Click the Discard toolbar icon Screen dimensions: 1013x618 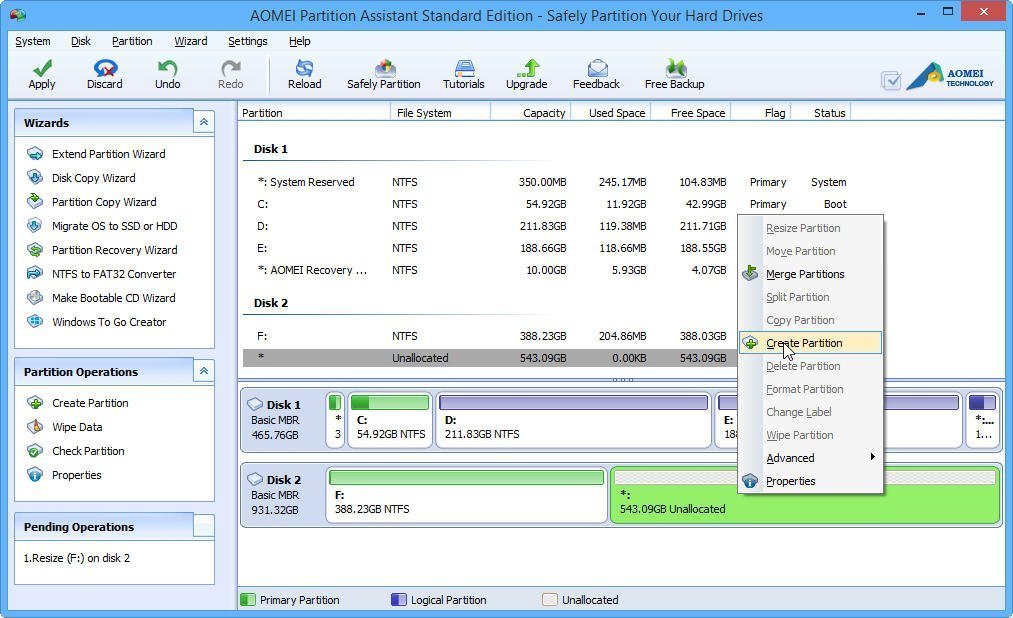(105, 68)
